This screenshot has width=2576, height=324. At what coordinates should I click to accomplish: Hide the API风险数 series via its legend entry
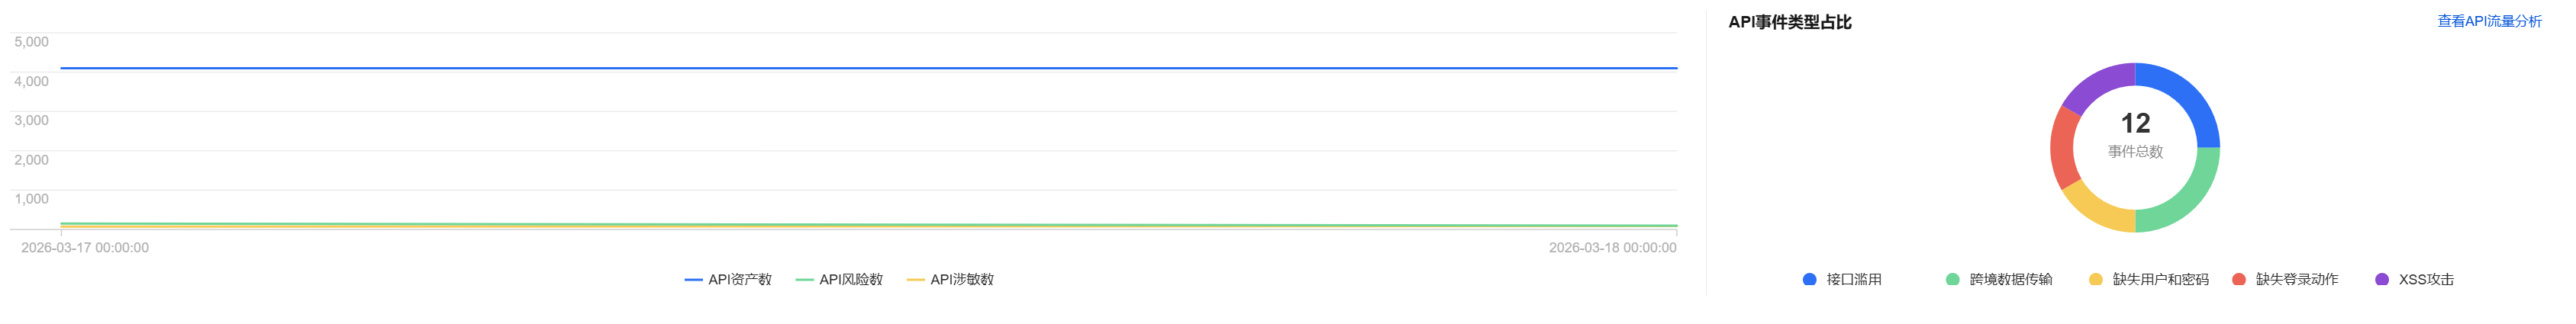[839, 280]
